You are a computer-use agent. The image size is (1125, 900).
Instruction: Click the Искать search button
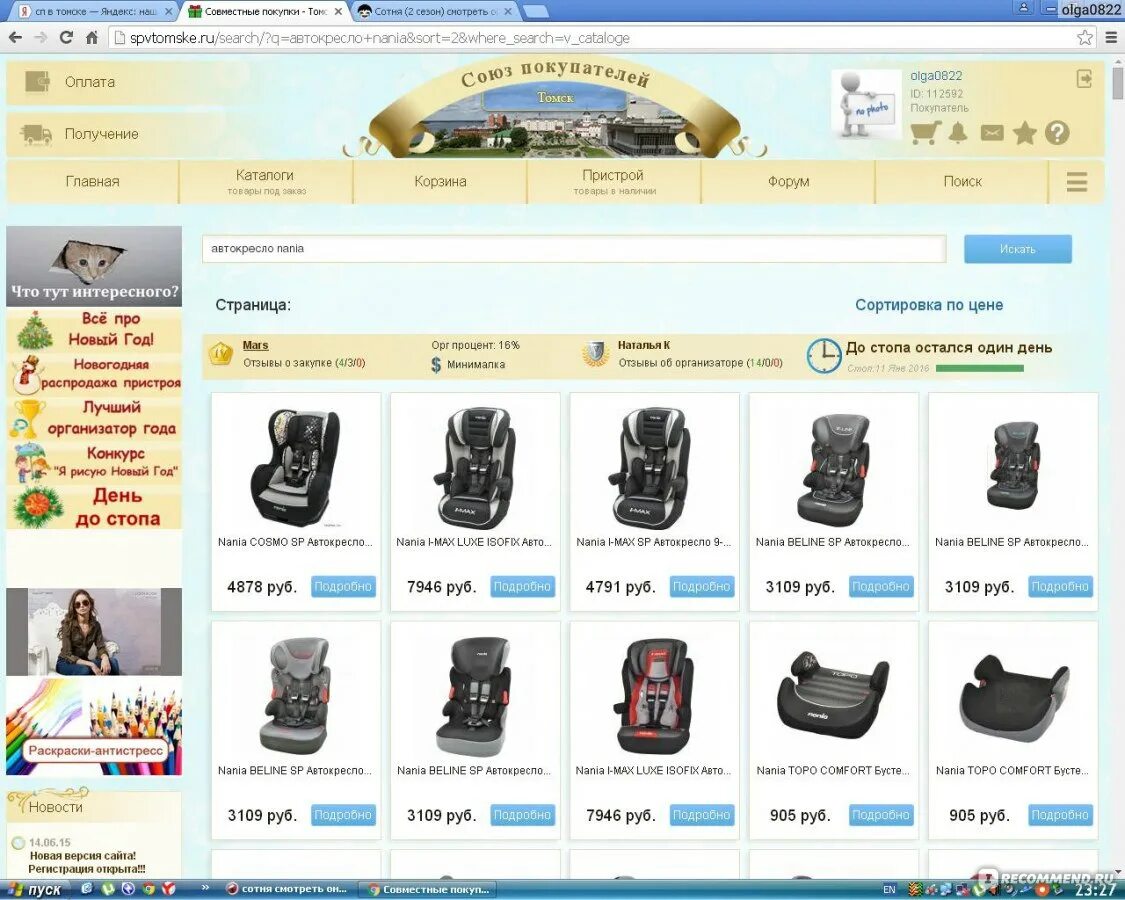click(x=1017, y=249)
